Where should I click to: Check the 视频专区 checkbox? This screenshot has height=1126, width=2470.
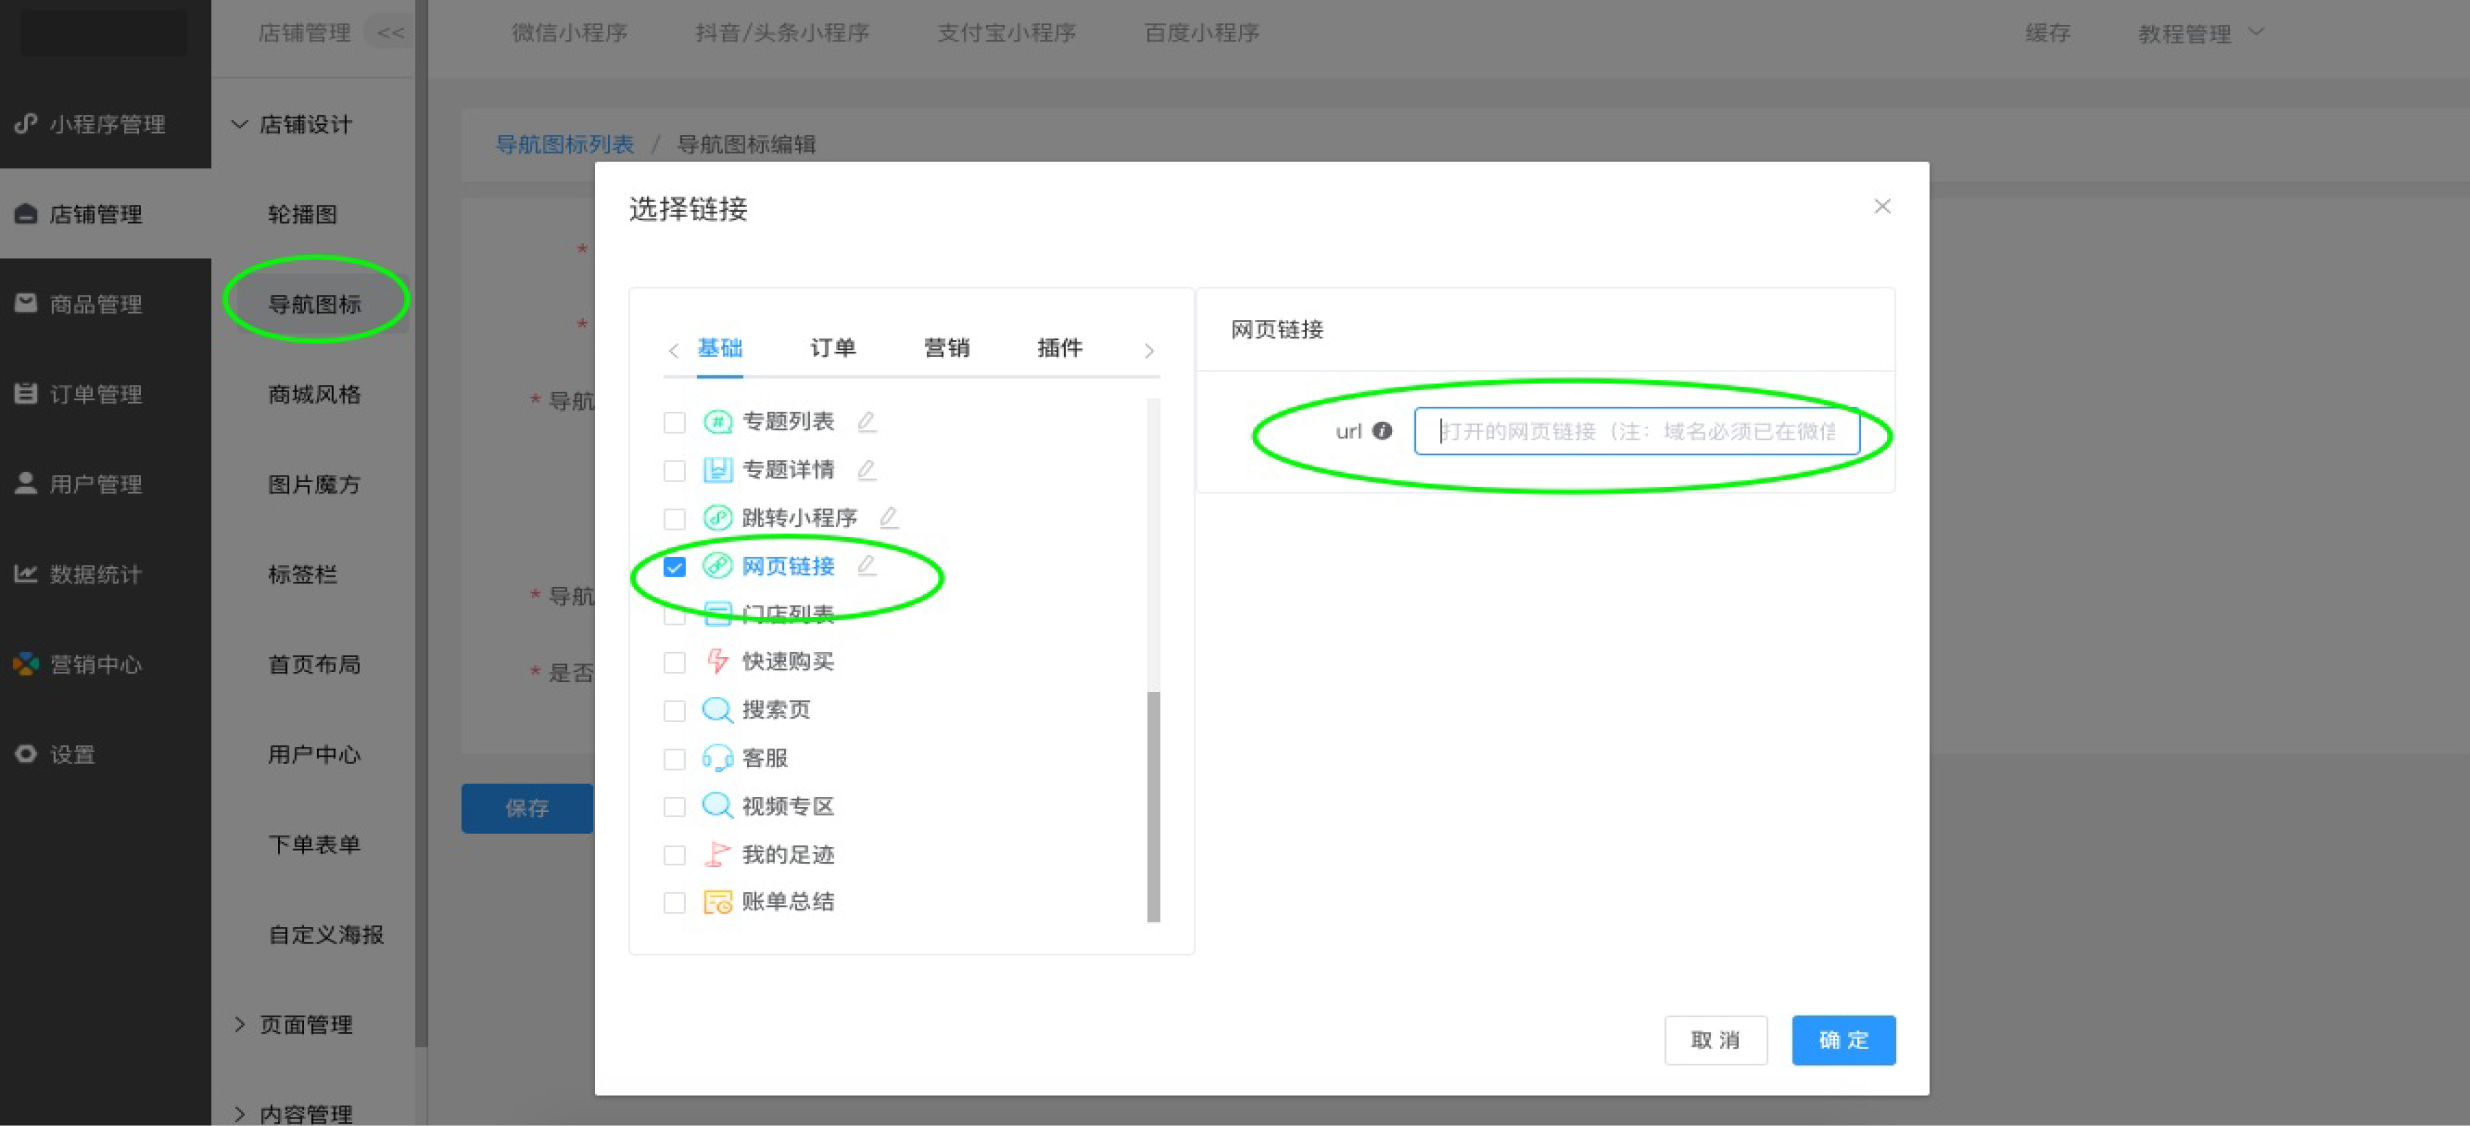[675, 807]
